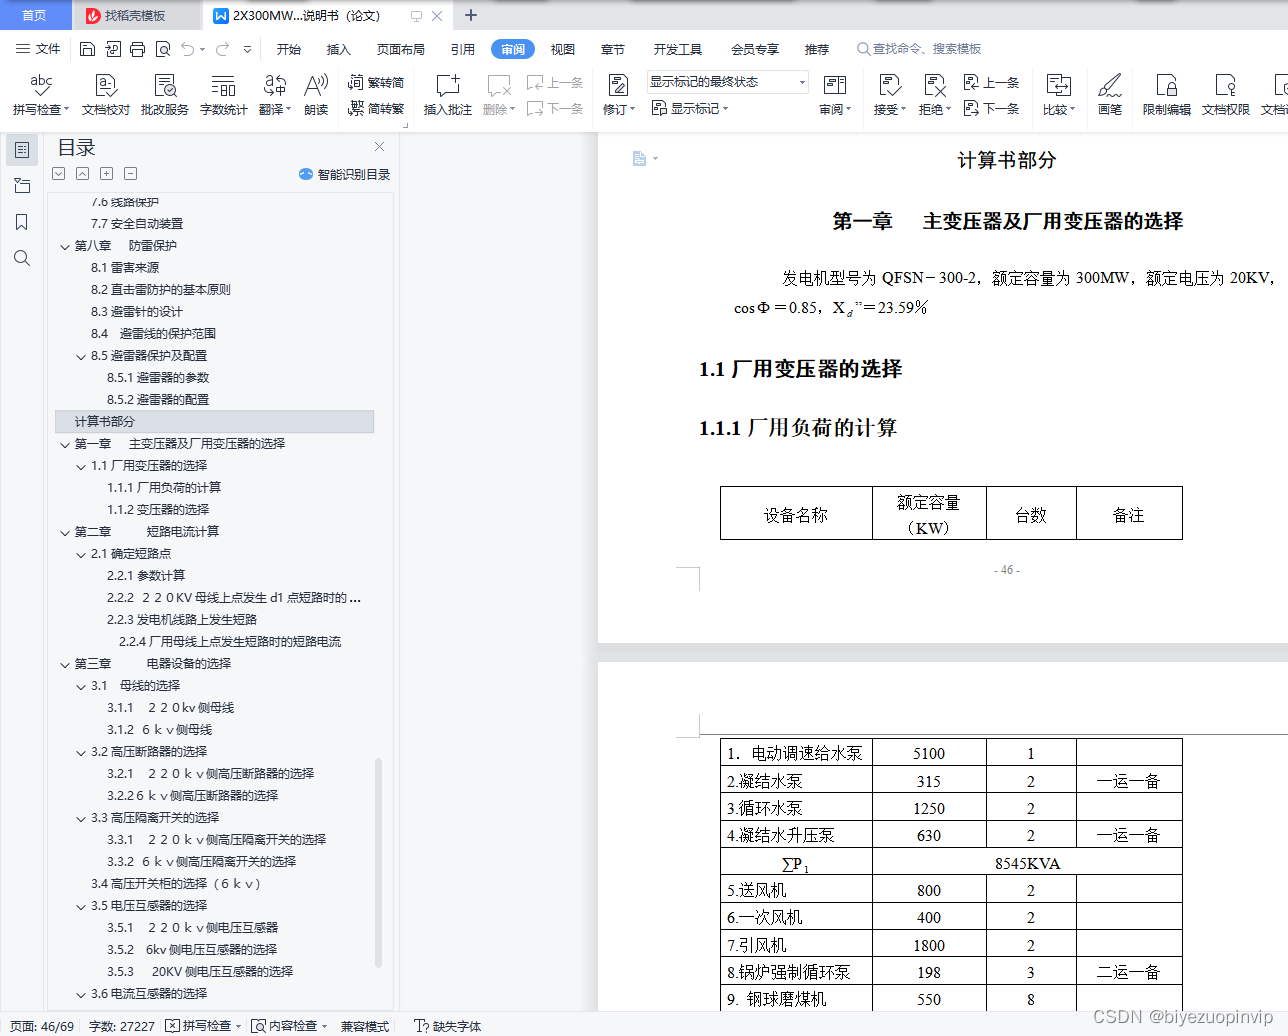1288x1036 pixels.
Task: Print the document from quick toolbar
Action: (137, 49)
